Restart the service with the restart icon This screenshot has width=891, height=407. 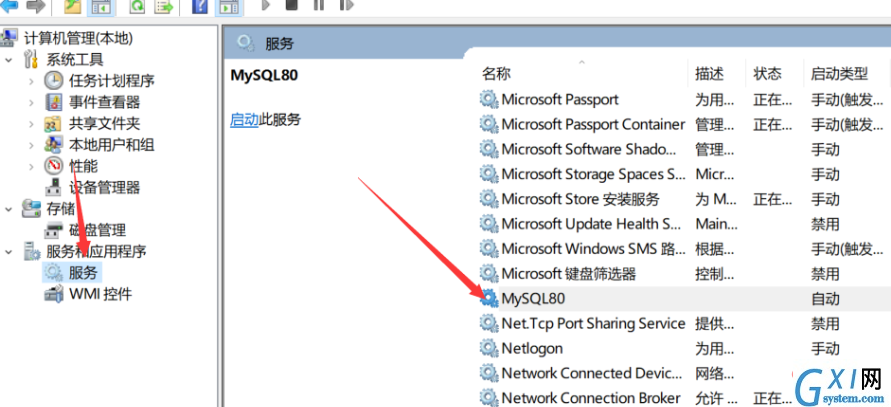click(x=346, y=5)
